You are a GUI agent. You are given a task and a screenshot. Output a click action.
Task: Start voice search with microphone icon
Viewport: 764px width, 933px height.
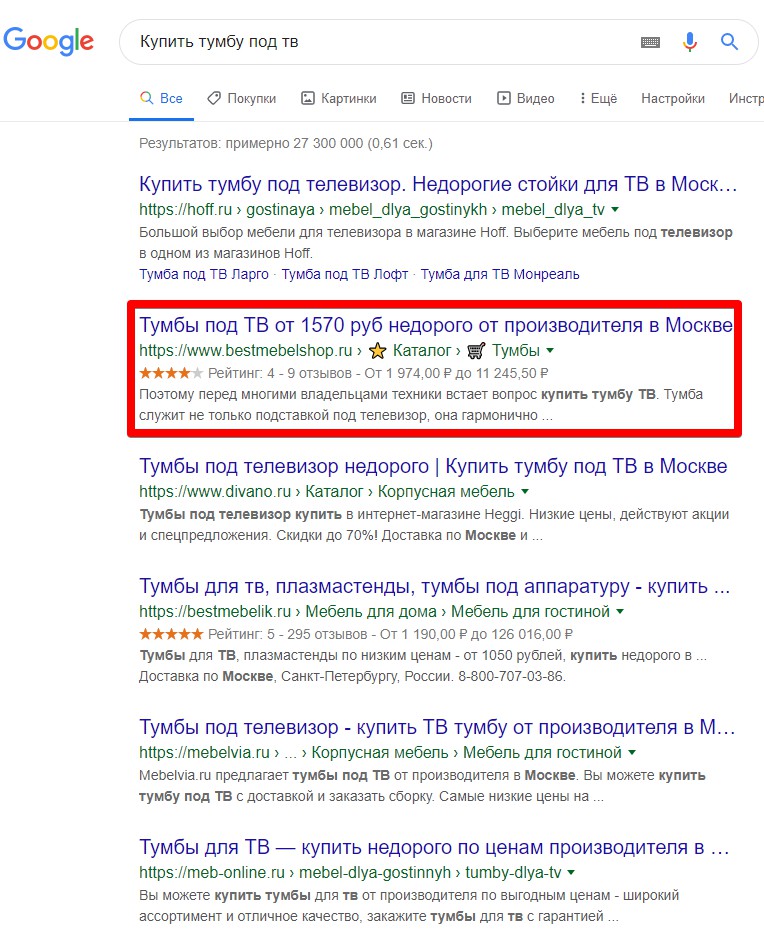(x=690, y=42)
